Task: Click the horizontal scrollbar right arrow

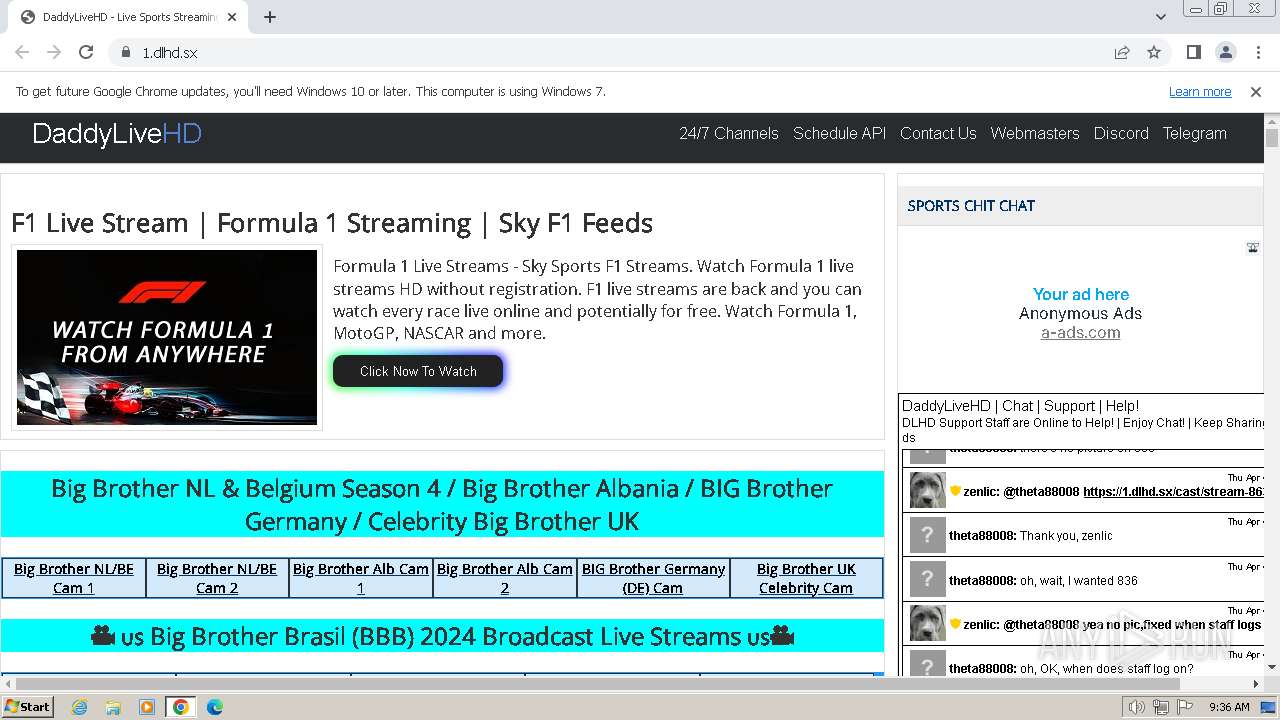Action: 1256,684
